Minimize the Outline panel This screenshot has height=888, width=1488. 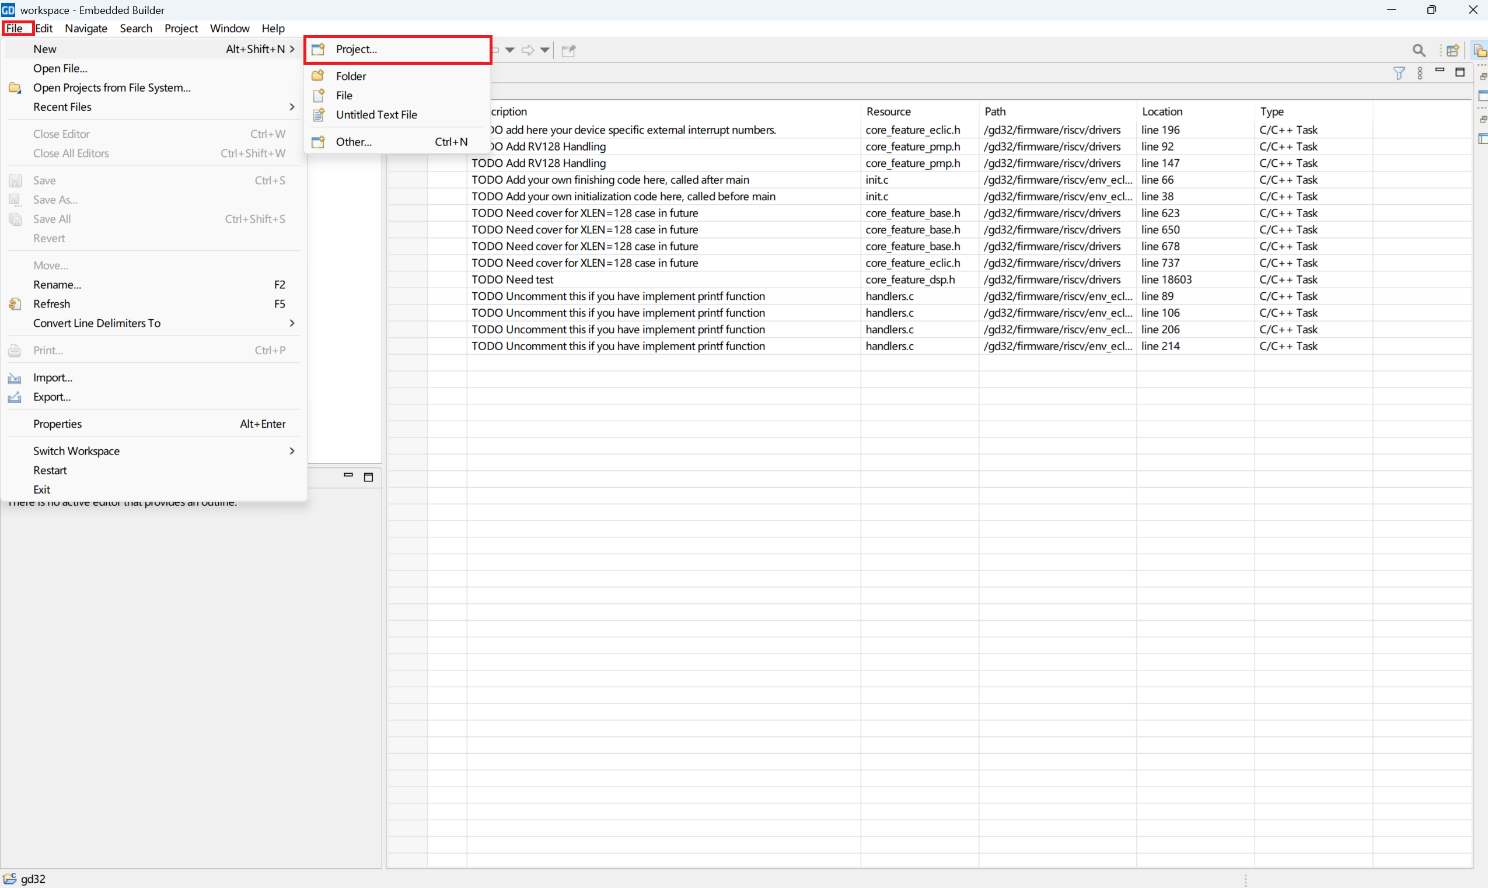tap(348, 476)
